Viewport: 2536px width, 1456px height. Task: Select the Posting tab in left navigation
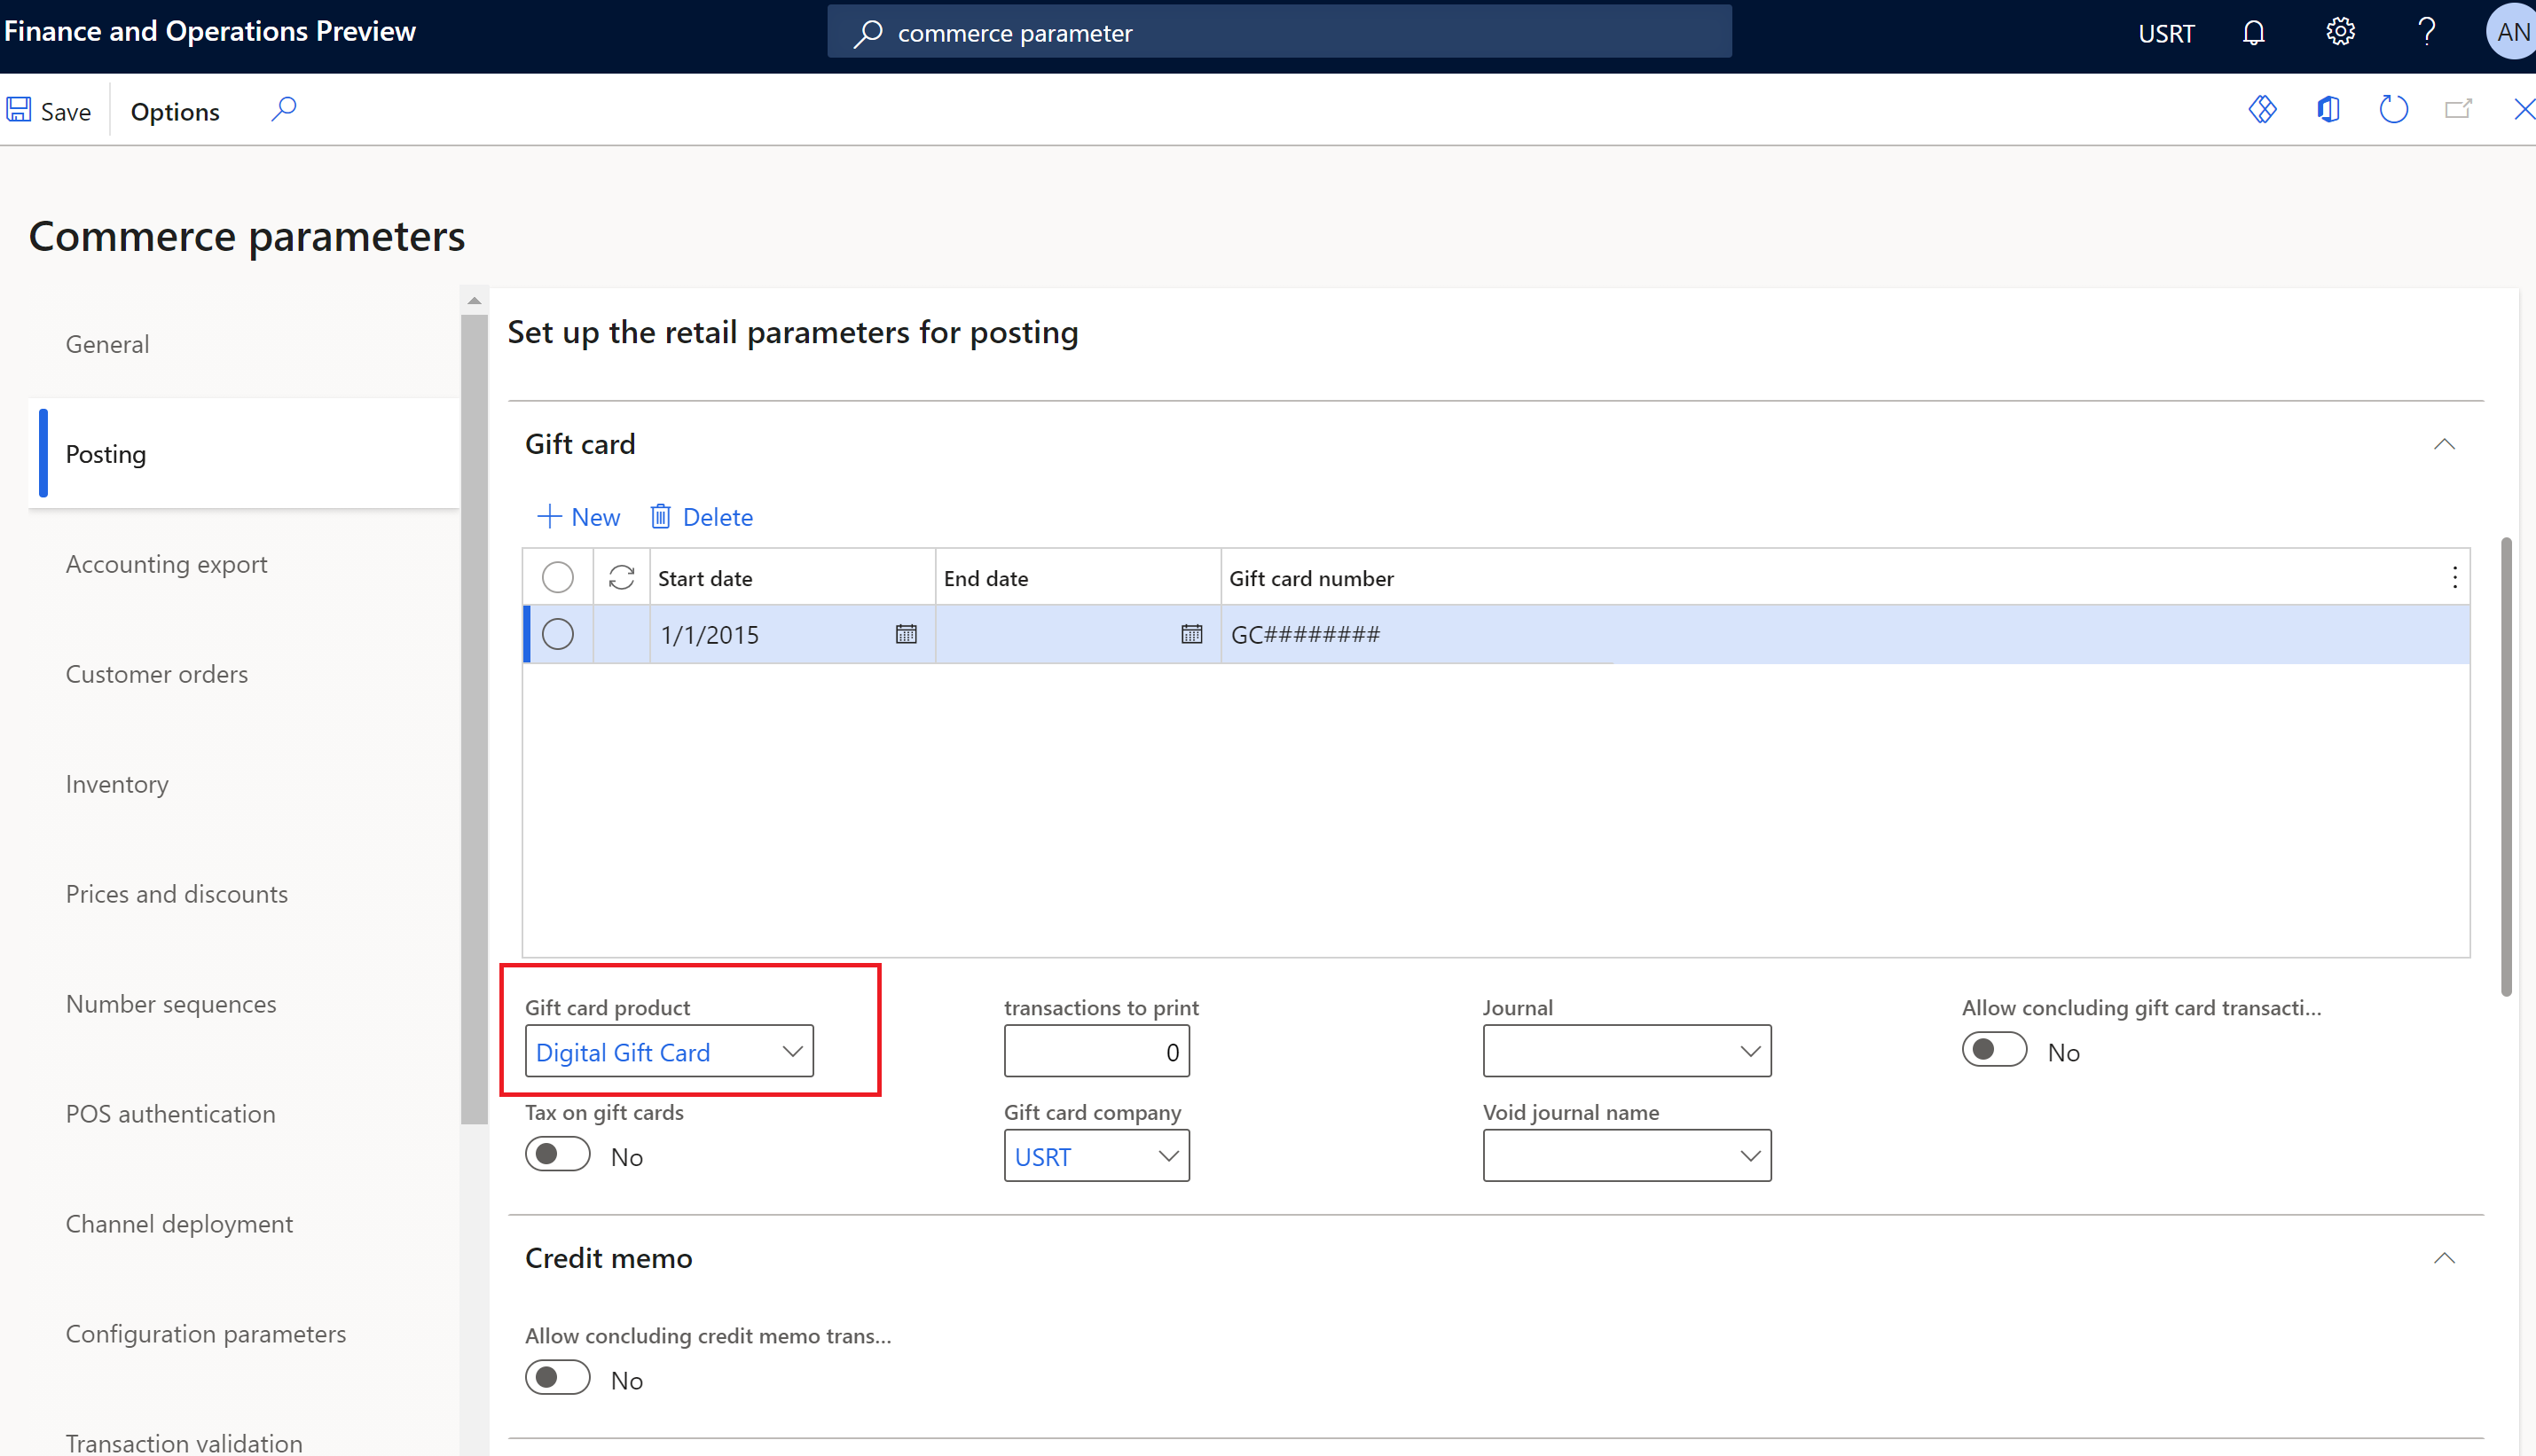(105, 453)
